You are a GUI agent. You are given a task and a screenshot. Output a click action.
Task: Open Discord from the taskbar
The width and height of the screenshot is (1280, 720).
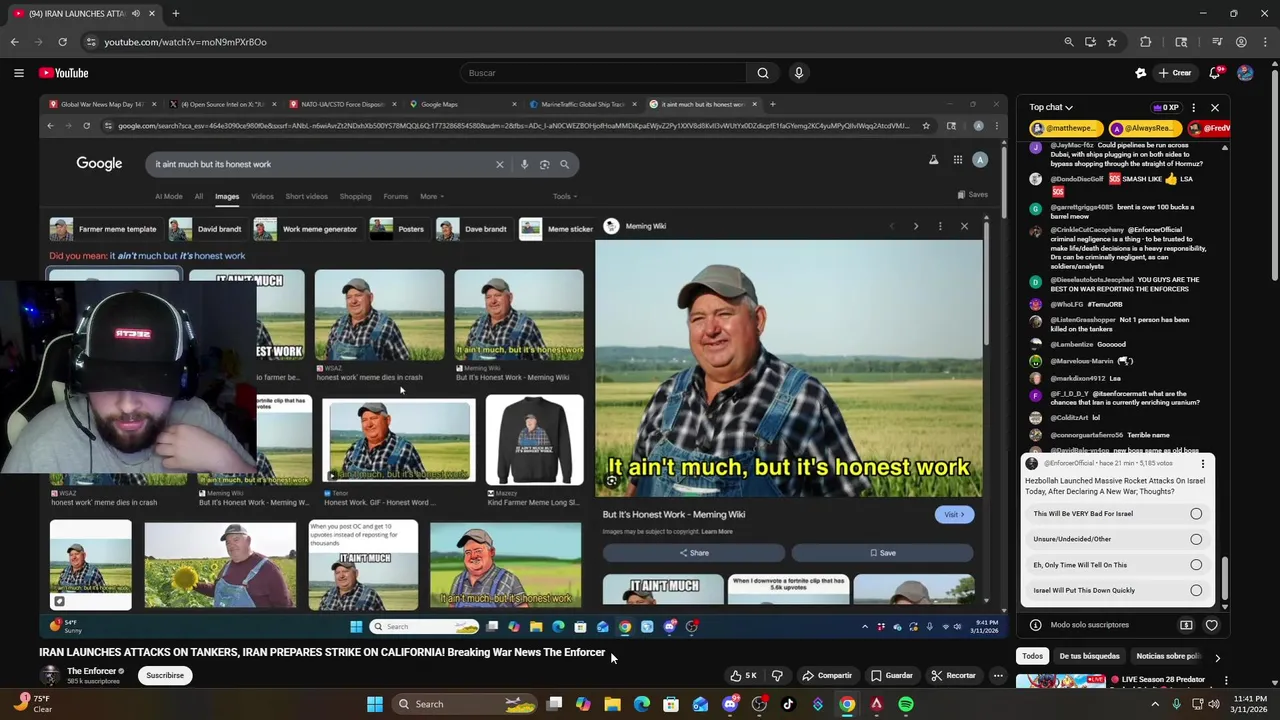pos(730,704)
